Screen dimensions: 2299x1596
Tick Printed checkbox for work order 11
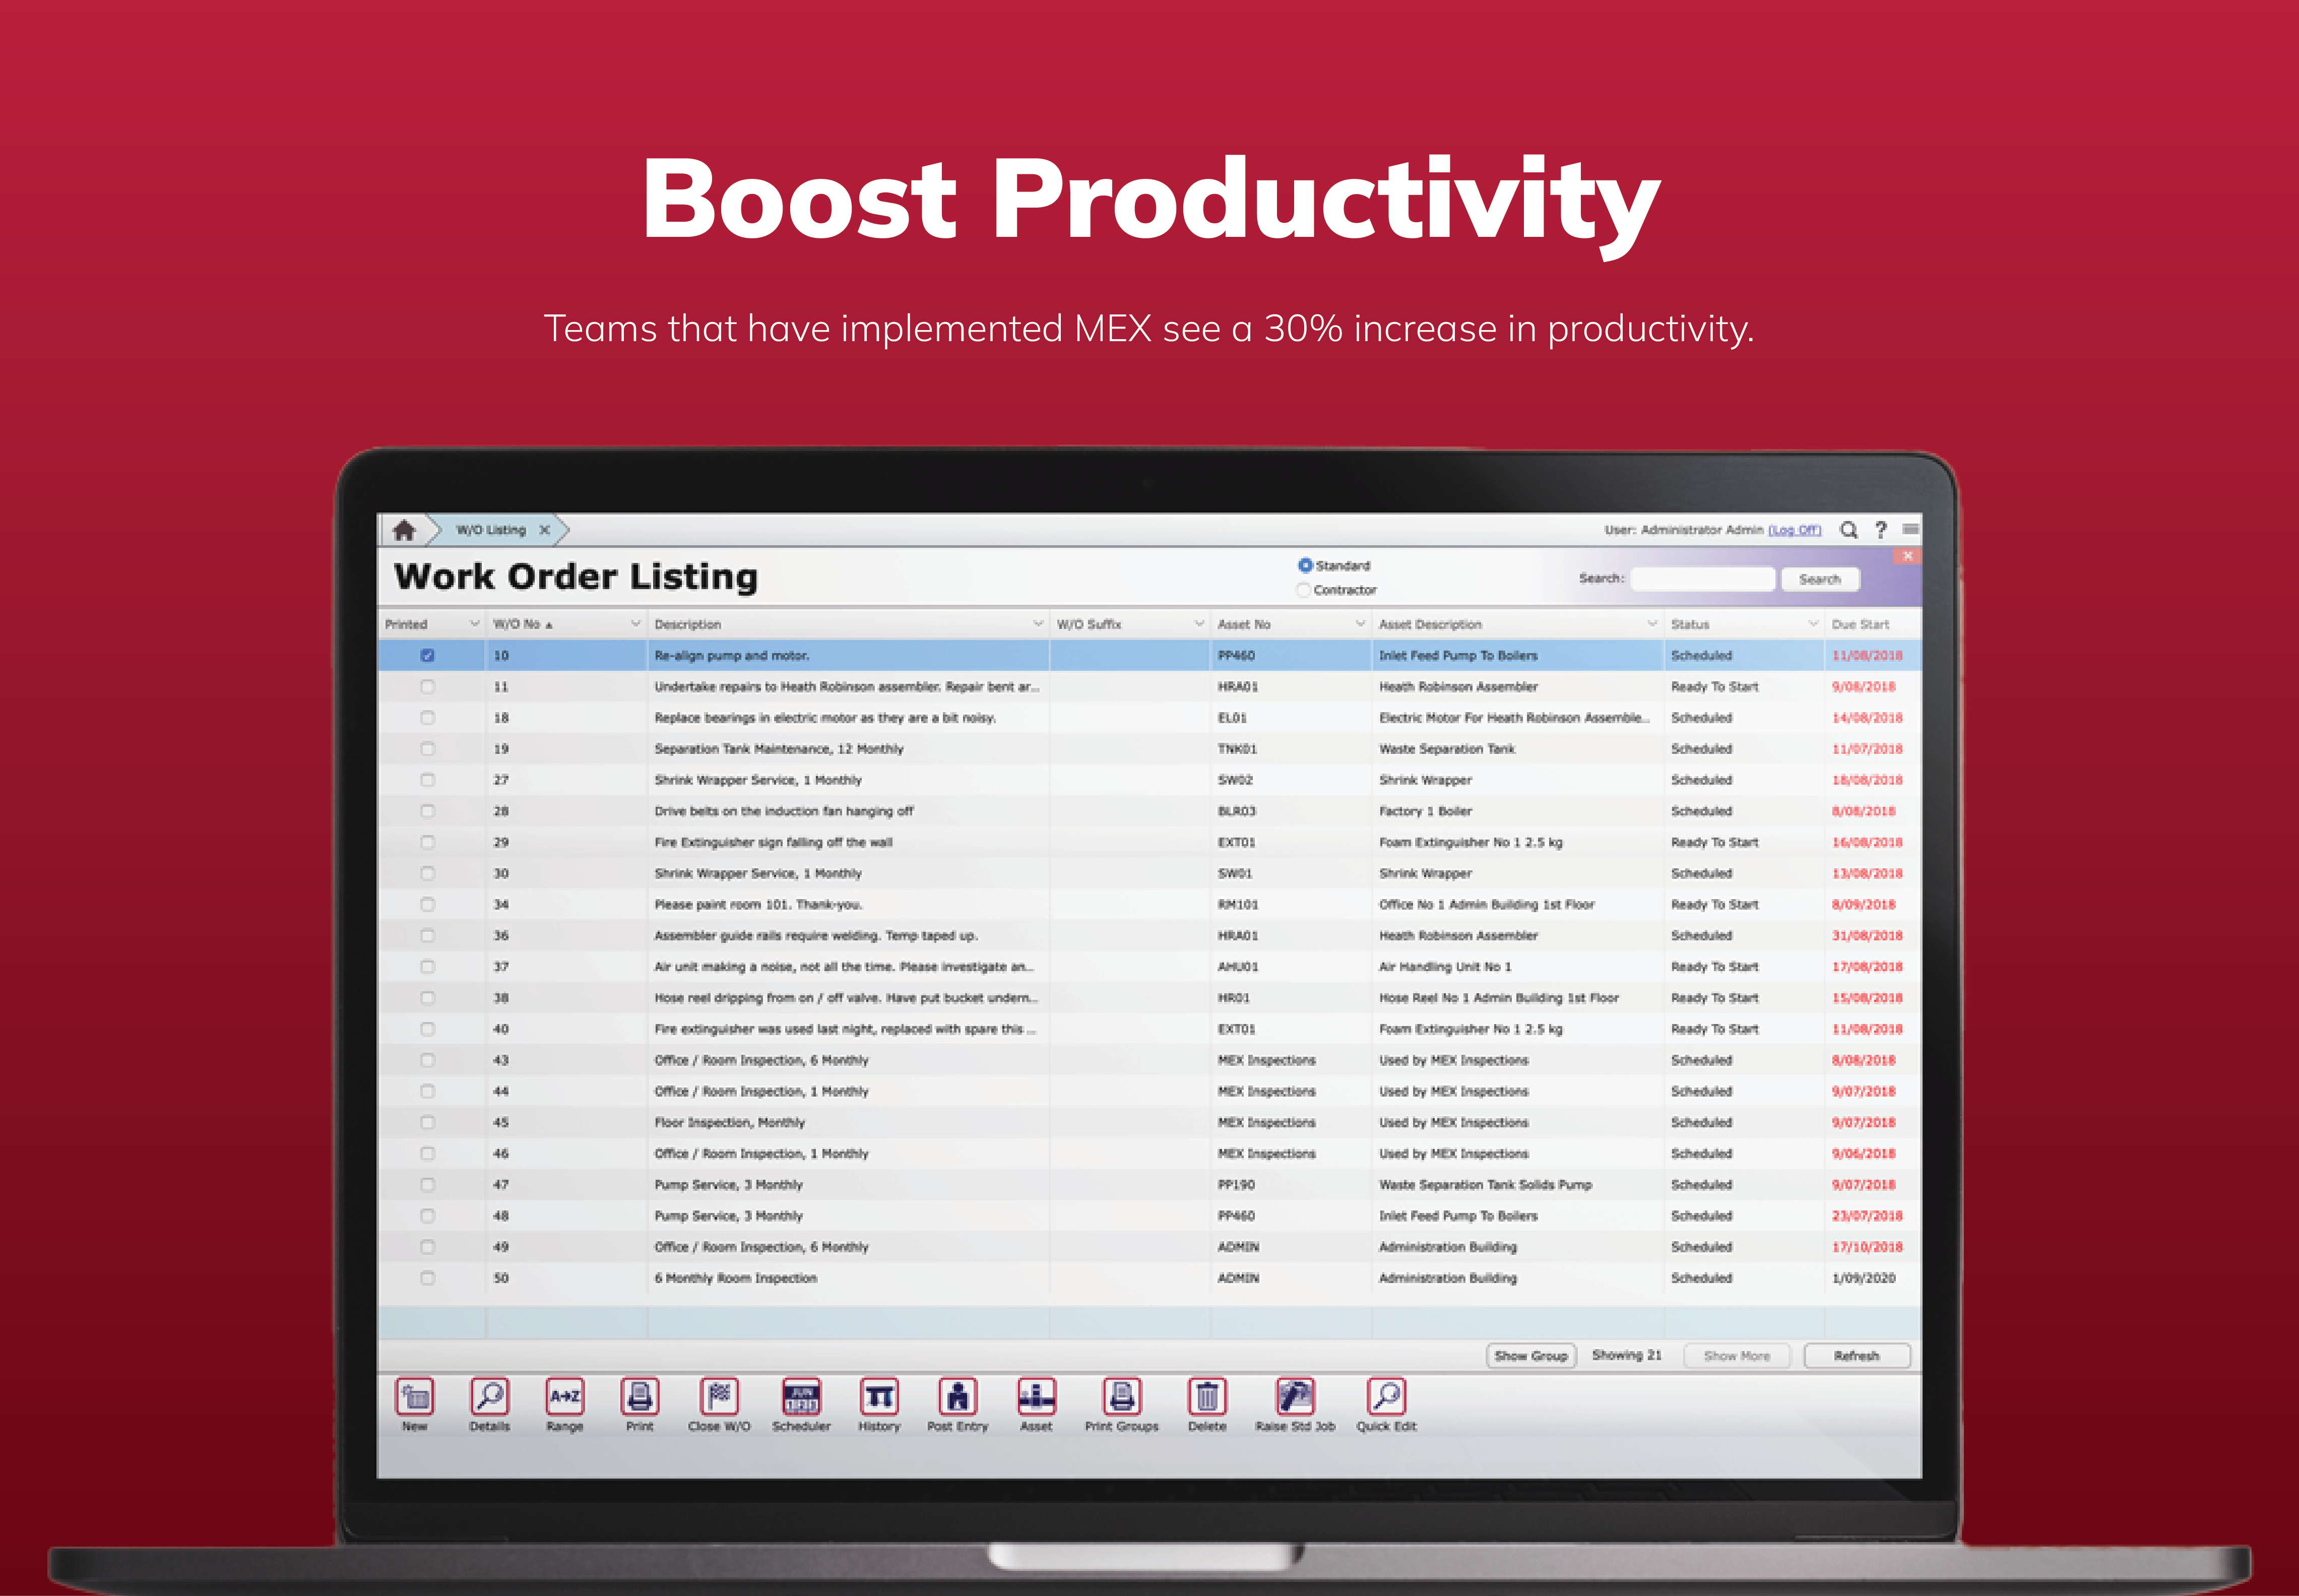[x=427, y=687]
